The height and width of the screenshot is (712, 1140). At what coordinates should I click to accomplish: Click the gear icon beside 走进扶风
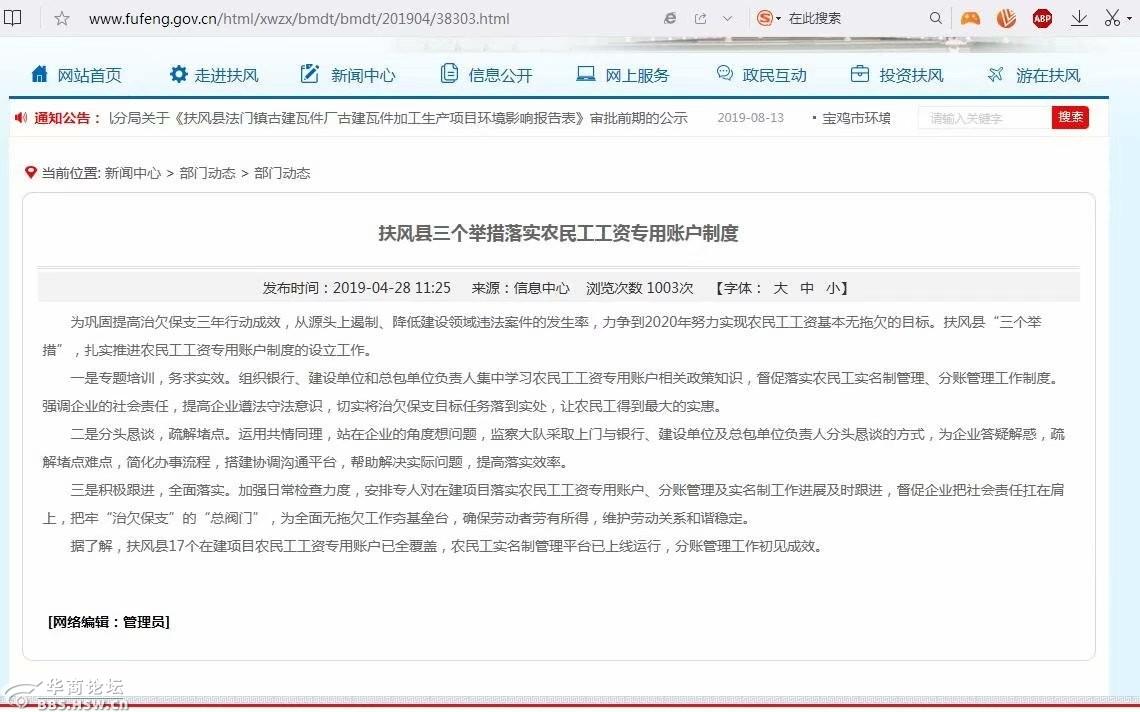pyautogui.click(x=178, y=73)
